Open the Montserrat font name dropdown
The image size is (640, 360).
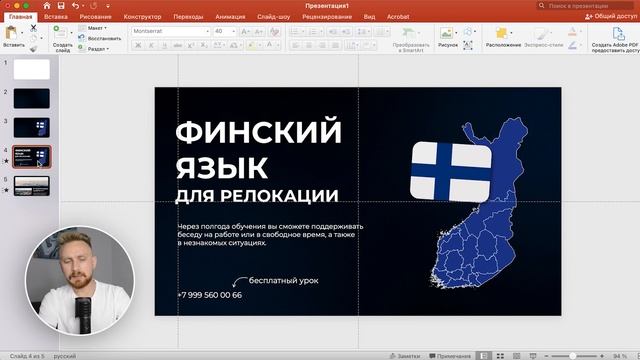pos(207,31)
